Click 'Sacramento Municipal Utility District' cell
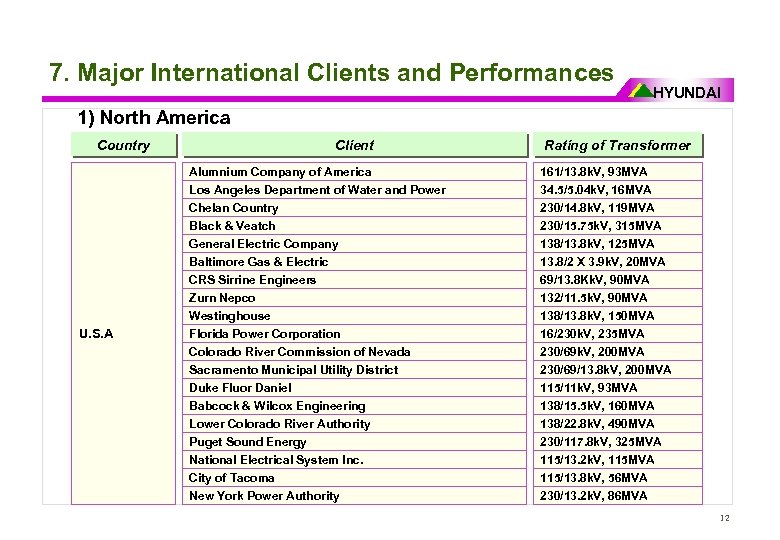 pos(354,369)
